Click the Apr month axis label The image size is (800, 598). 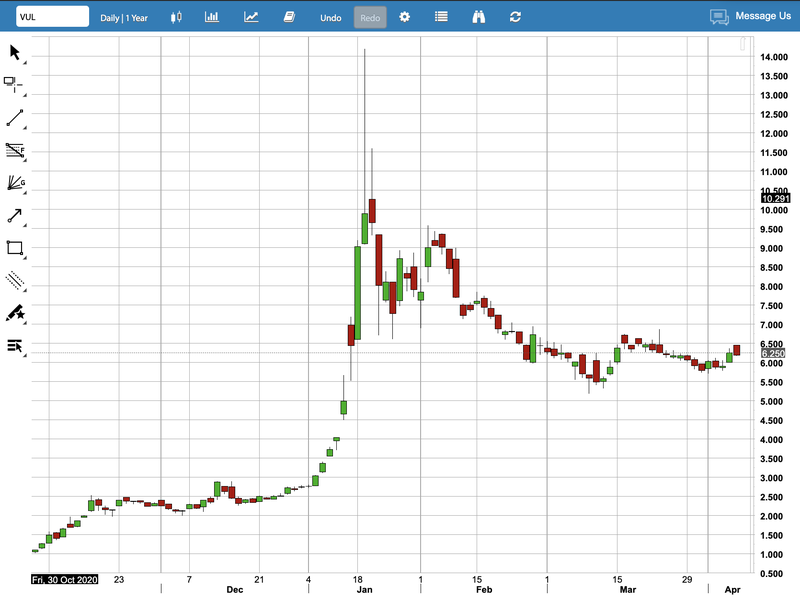click(x=732, y=589)
